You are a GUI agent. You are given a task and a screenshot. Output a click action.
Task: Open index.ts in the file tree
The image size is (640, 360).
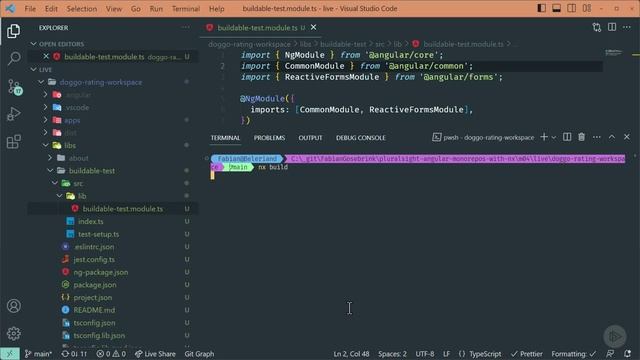tap(91, 221)
